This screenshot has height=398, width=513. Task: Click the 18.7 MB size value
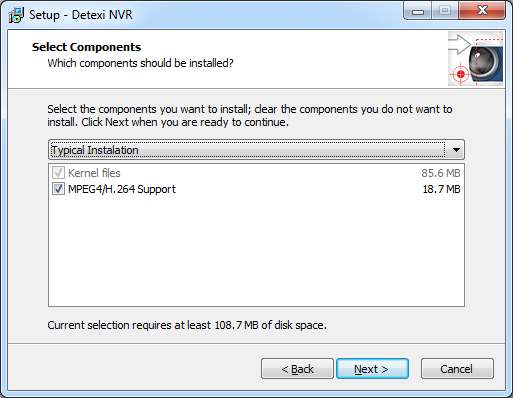(441, 189)
